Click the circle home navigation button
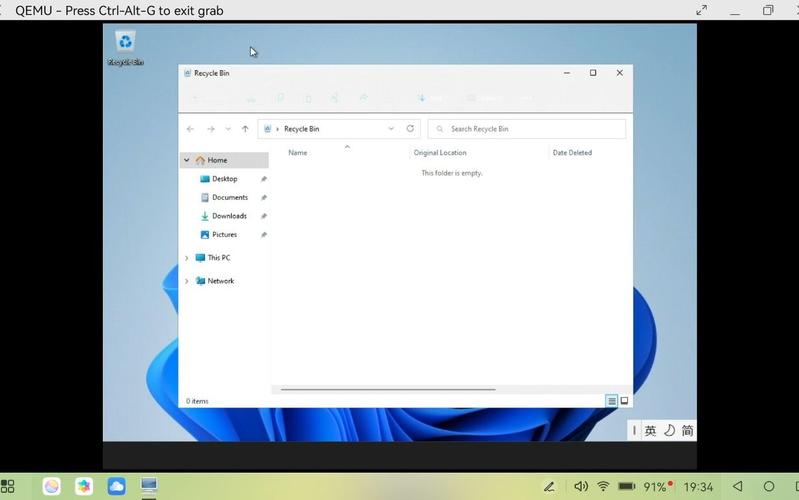This screenshot has width=799, height=500. click(769, 486)
